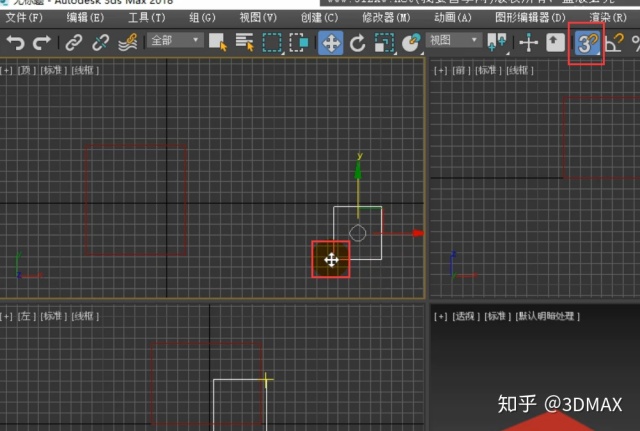Click [标准] label in top viewport
The height and width of the screenshot is (431, 640).
tap(54, 70)
